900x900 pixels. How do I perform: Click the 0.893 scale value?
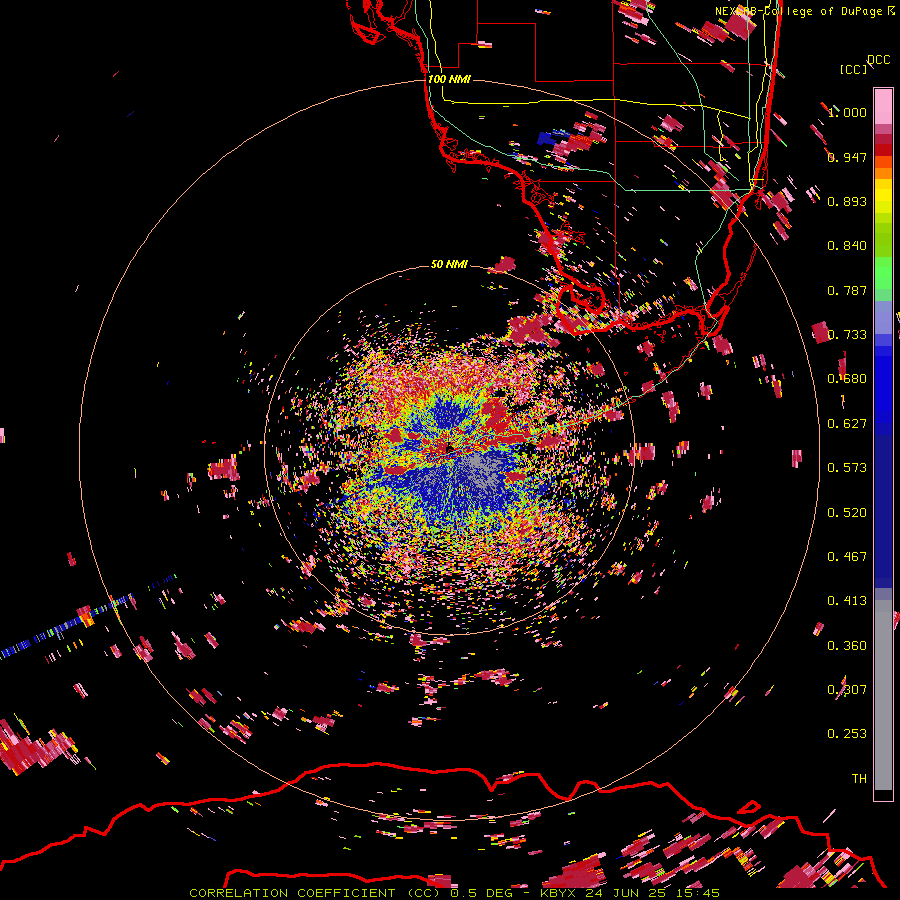click(x=847, y=201)
